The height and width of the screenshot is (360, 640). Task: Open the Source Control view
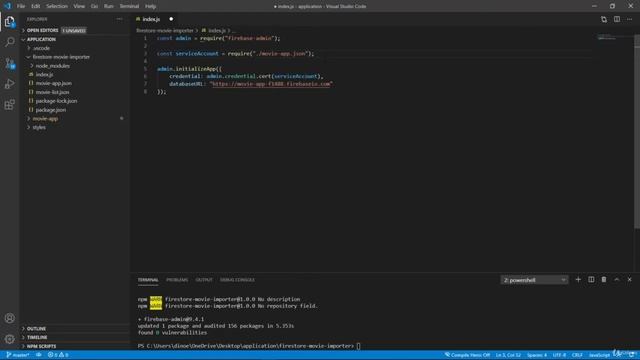tap(9, 63)
